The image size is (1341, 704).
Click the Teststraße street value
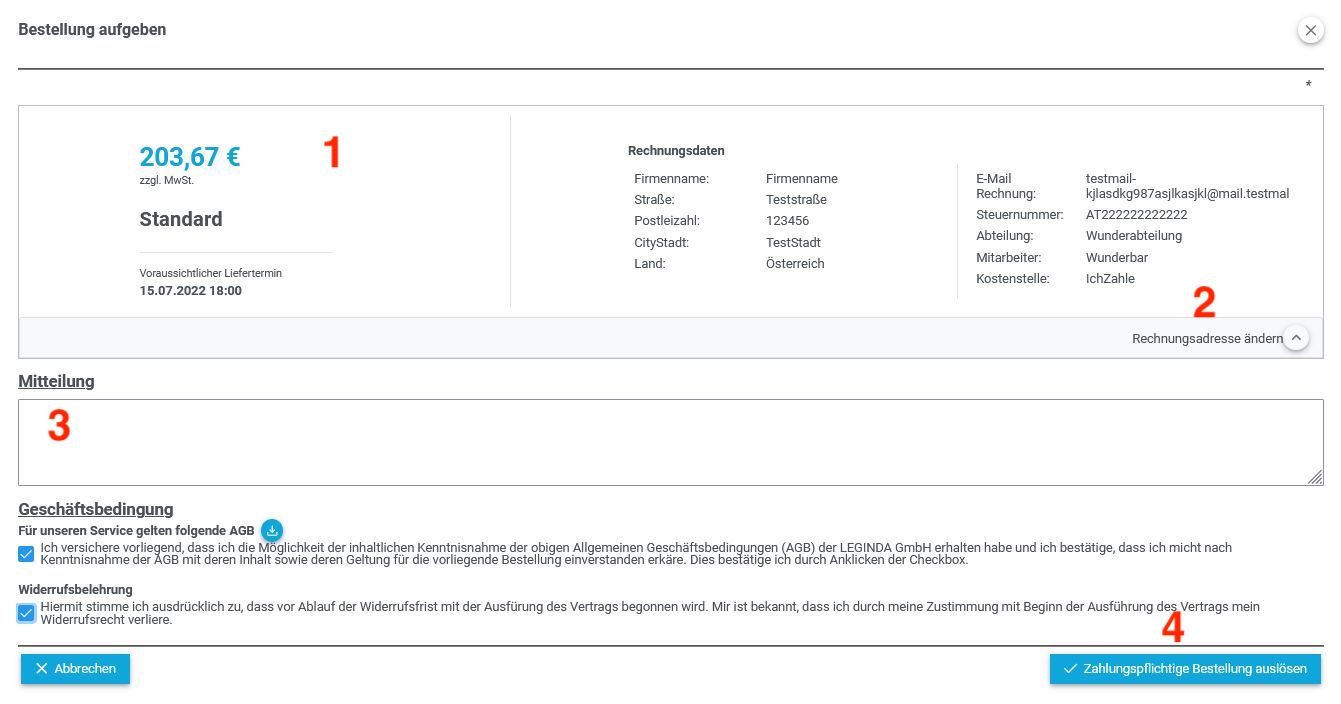(x=796, y=200)
